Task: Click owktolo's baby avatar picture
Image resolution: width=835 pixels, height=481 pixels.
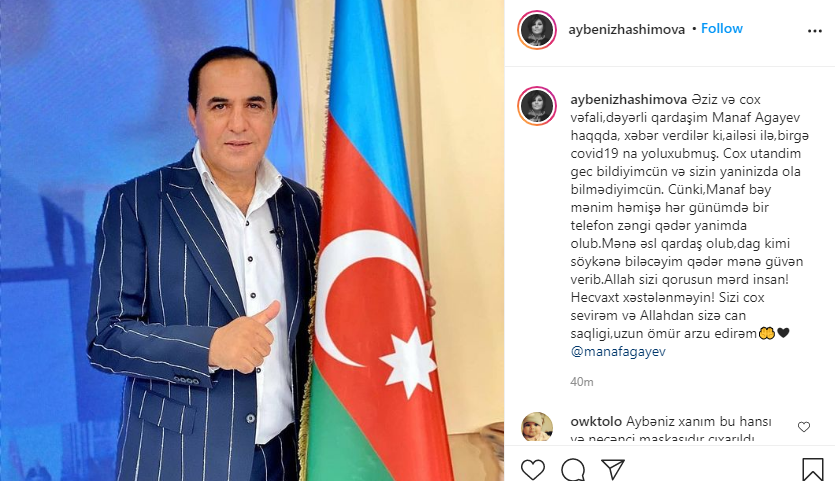Action: click(x=537, y=427)
